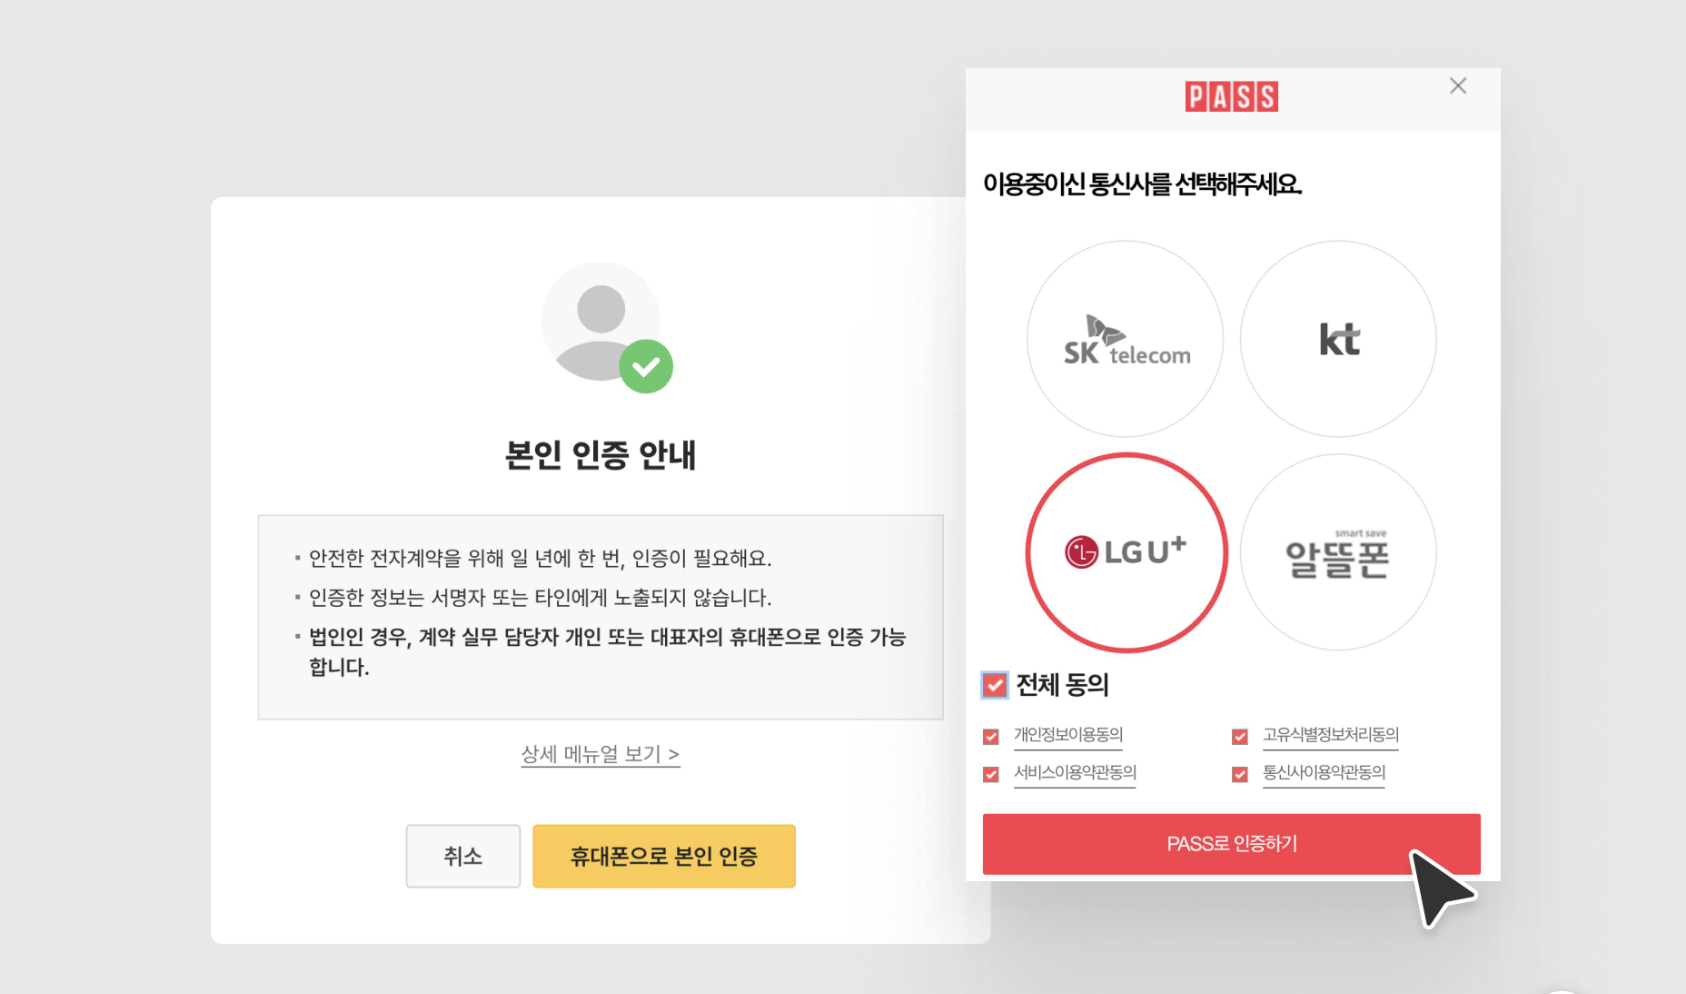The width and height of the screenshot is (1686, 994).
Task: Toggle the 전체 동의 checkbox
Action: tap(994, 685)
